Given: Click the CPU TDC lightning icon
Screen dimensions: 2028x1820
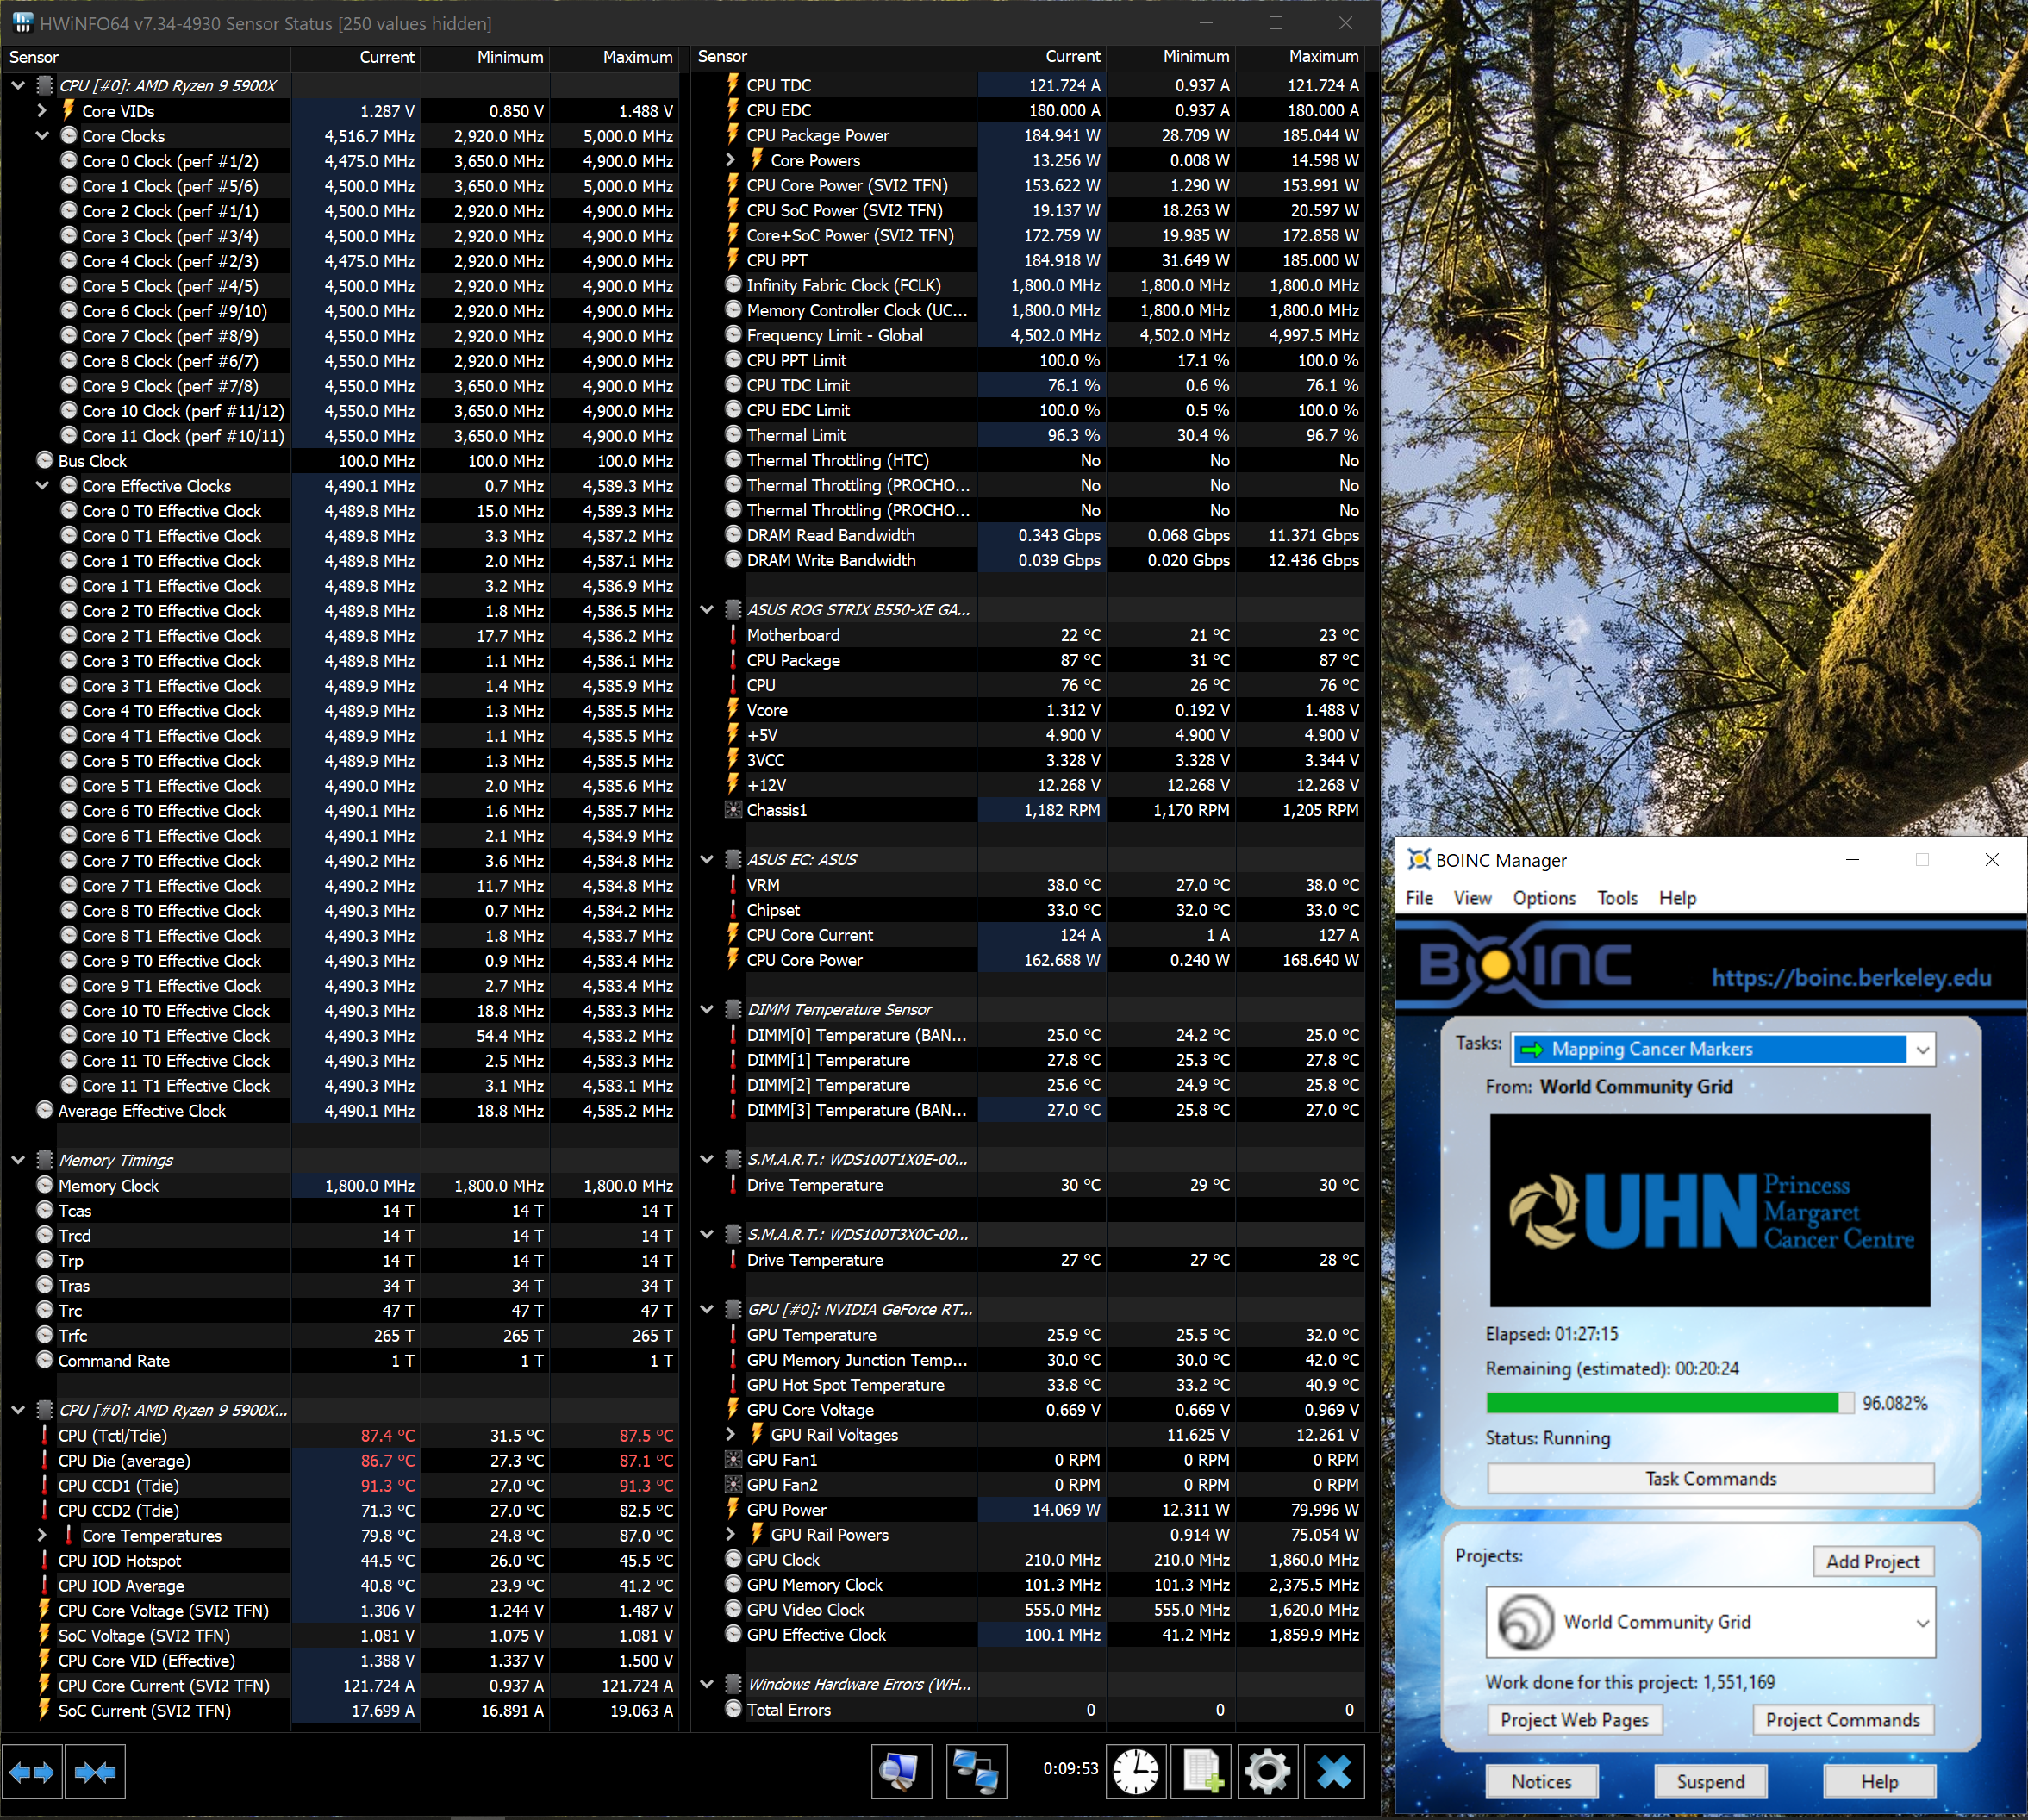Looking at the screenshot, I should (x=733, y=84).
